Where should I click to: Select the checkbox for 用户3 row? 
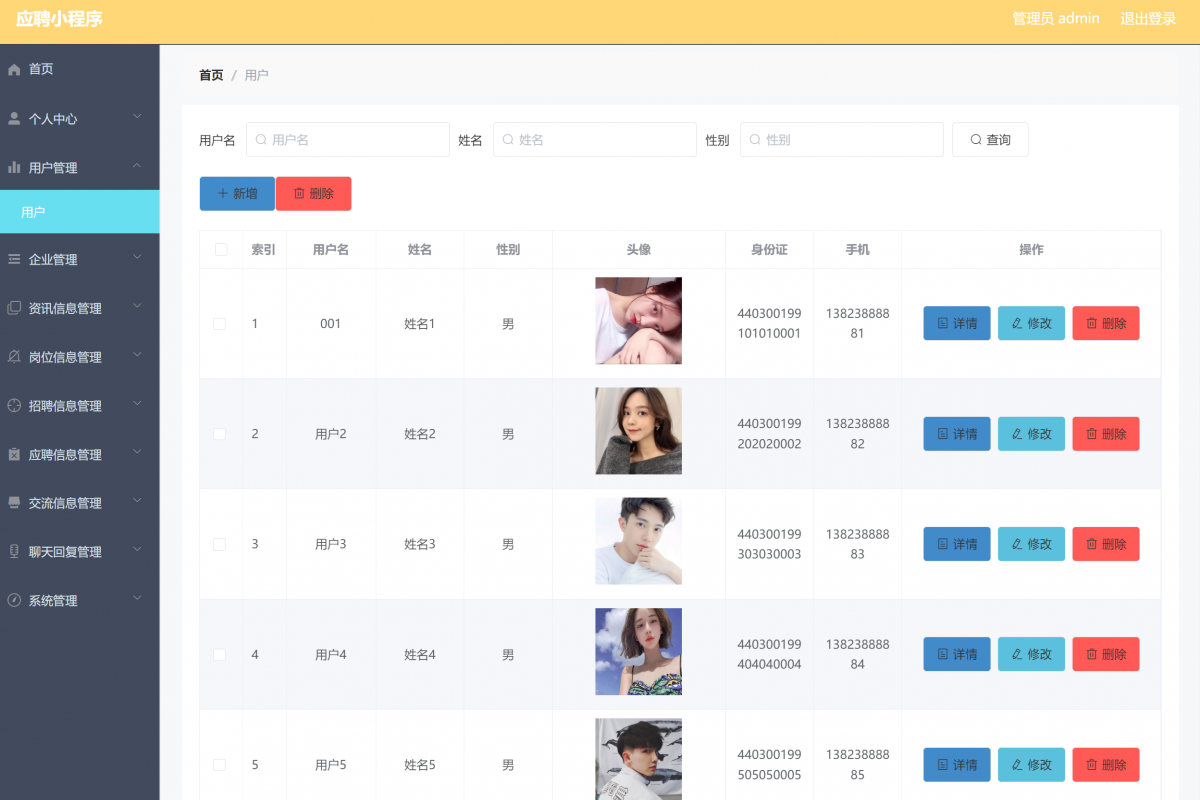pyautogui.click(x=220, y=544)
